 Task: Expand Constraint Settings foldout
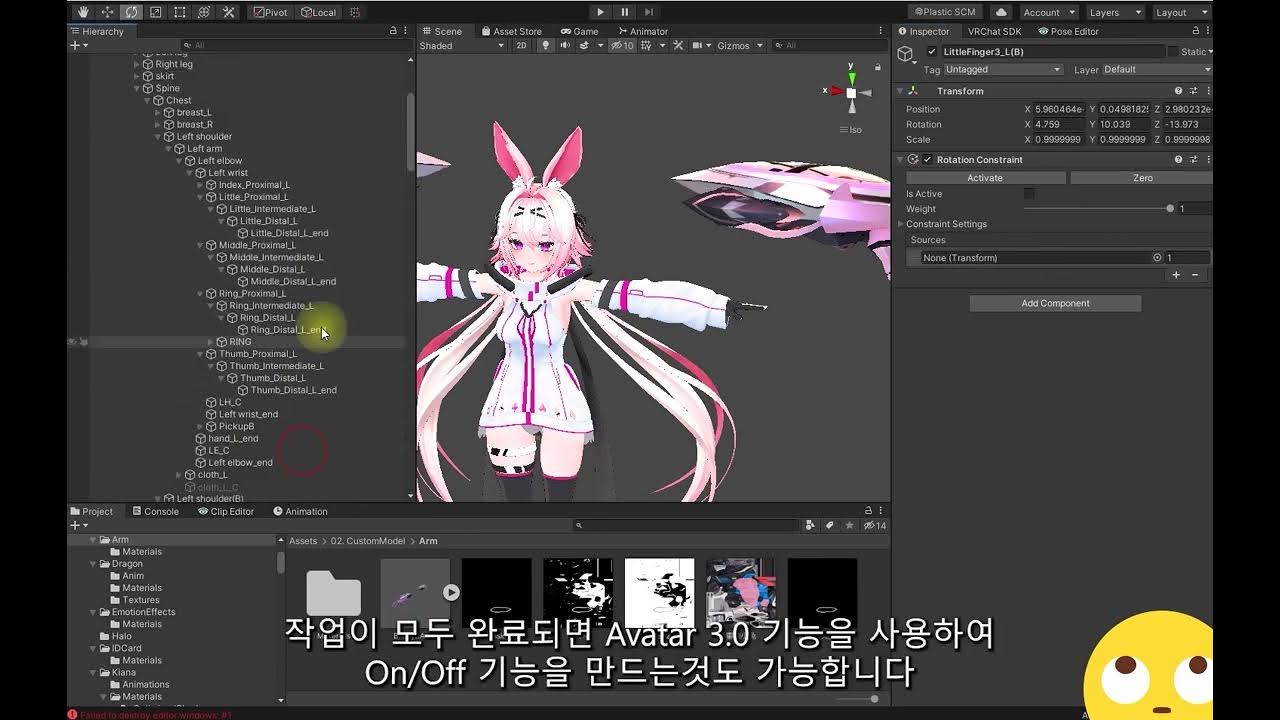pos(901,224)
